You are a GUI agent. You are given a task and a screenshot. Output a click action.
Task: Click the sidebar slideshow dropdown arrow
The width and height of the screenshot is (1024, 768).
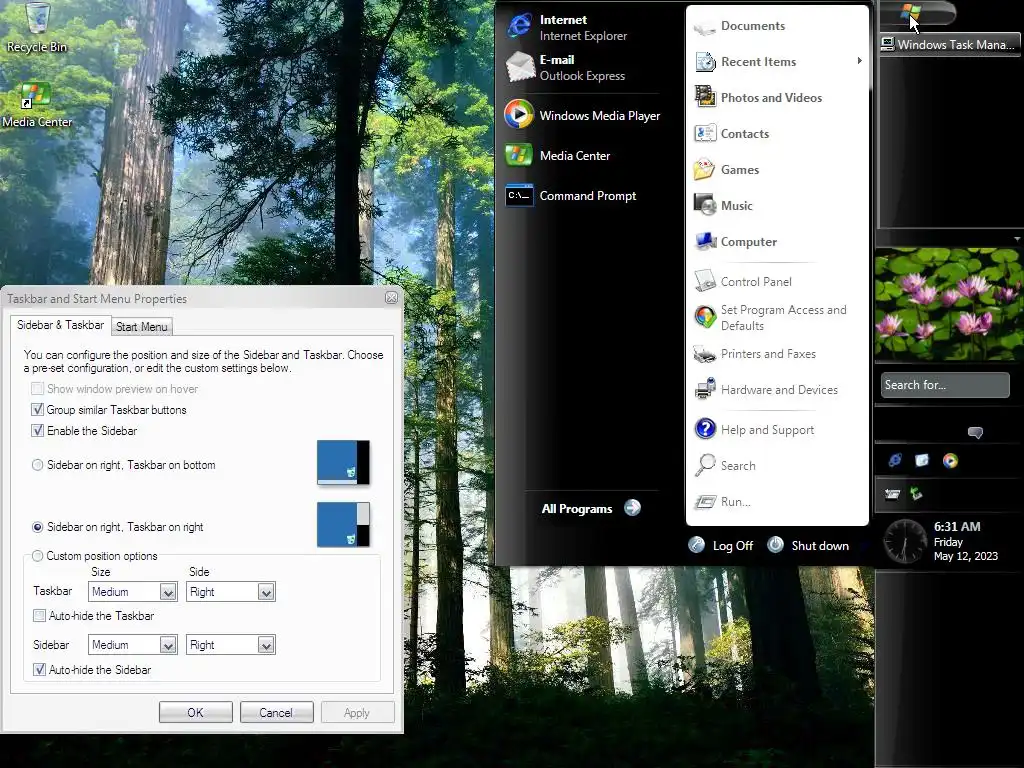(x=1017, y=239)
